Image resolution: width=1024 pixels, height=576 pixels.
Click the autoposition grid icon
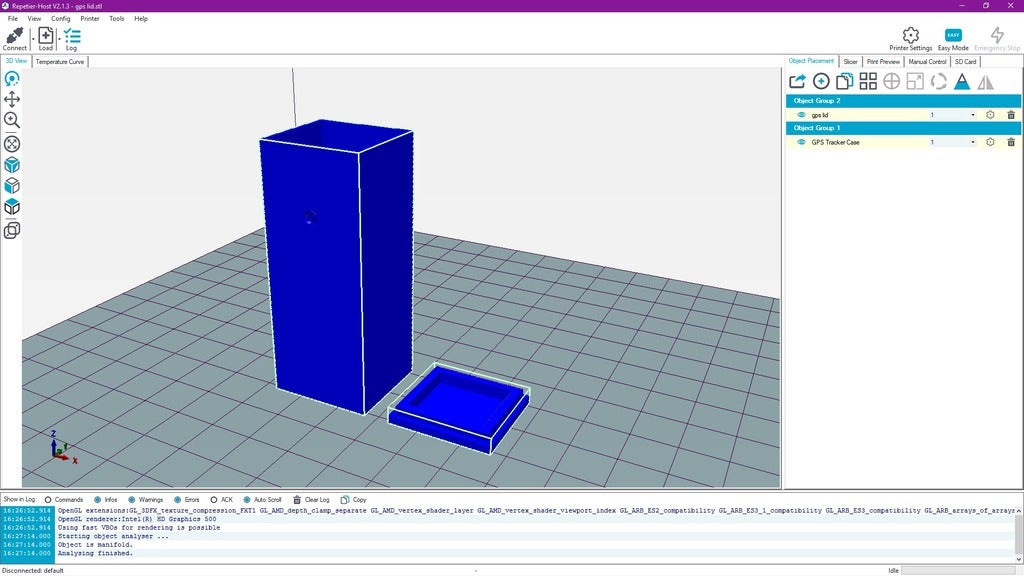coord(868,82)
